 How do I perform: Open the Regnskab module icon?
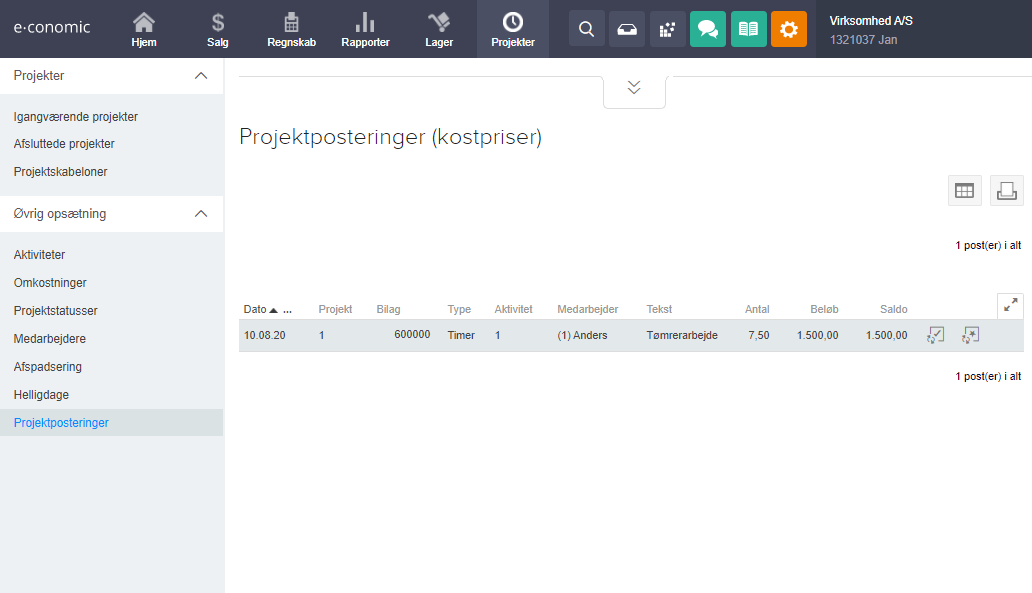[x=291, y=28]
